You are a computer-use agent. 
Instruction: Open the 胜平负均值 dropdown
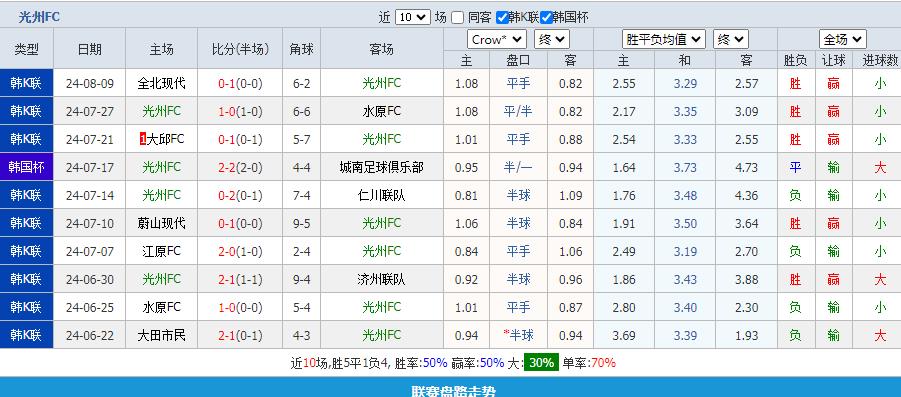(664, 40)
